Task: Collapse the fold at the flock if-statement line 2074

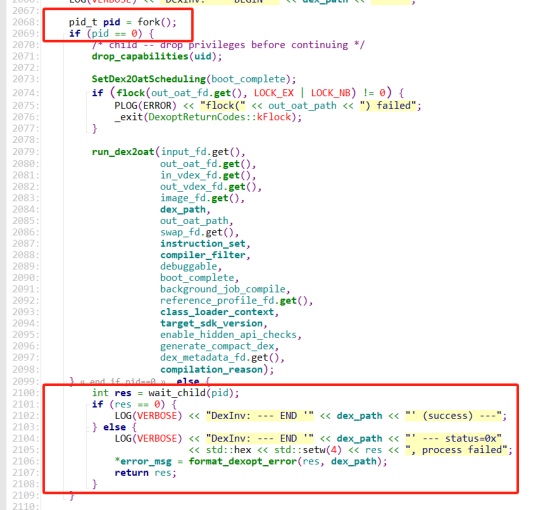Action: [87, 93]
